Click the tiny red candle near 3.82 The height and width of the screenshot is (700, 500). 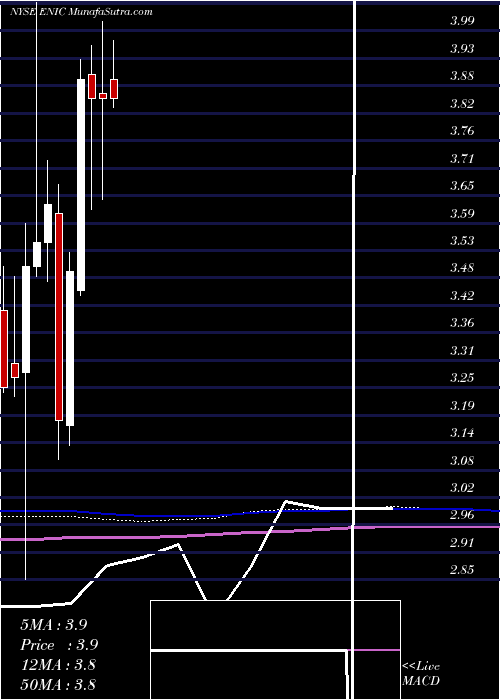(103, 96)
